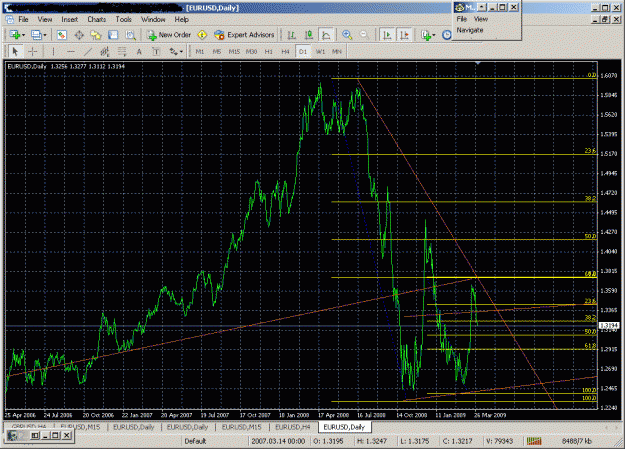
Task: Click the Default profile status field
Action: click(x=195, y=441)
